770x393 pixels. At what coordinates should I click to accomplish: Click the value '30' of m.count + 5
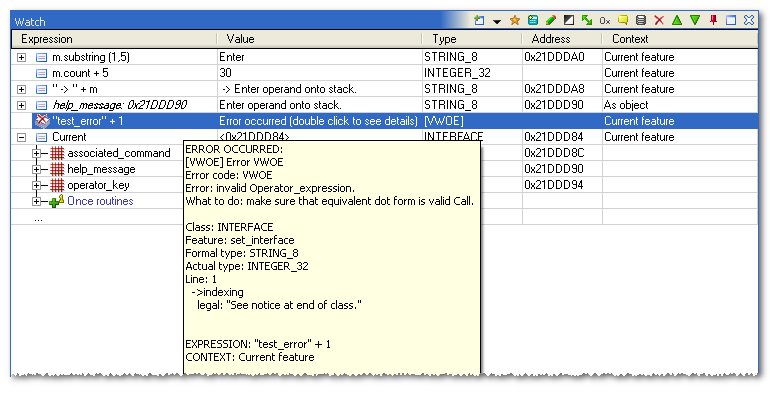(x=225, y=73)
